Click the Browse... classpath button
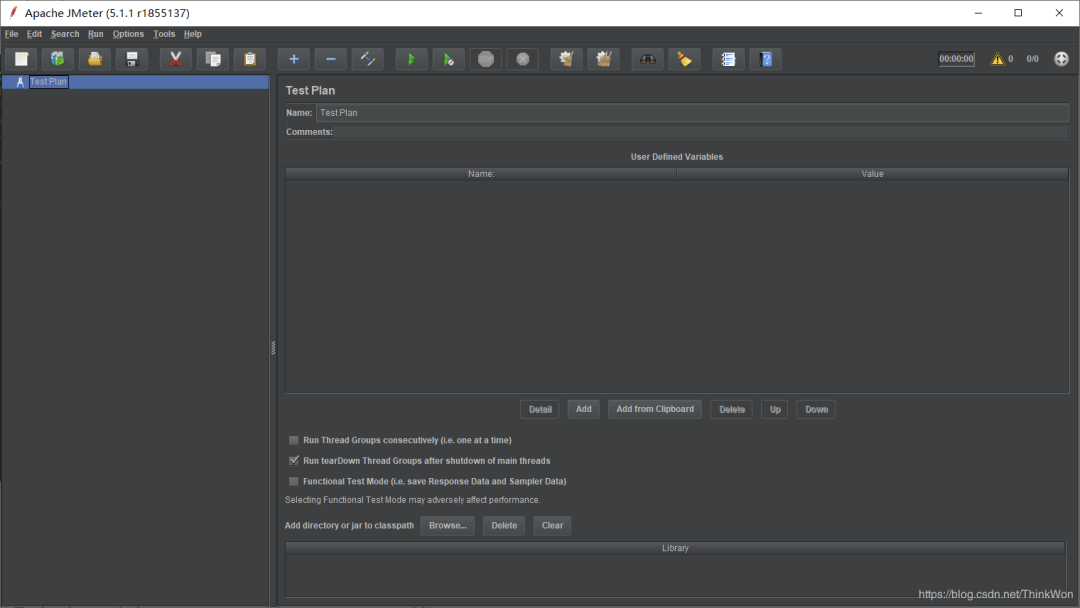 point(448,525)
